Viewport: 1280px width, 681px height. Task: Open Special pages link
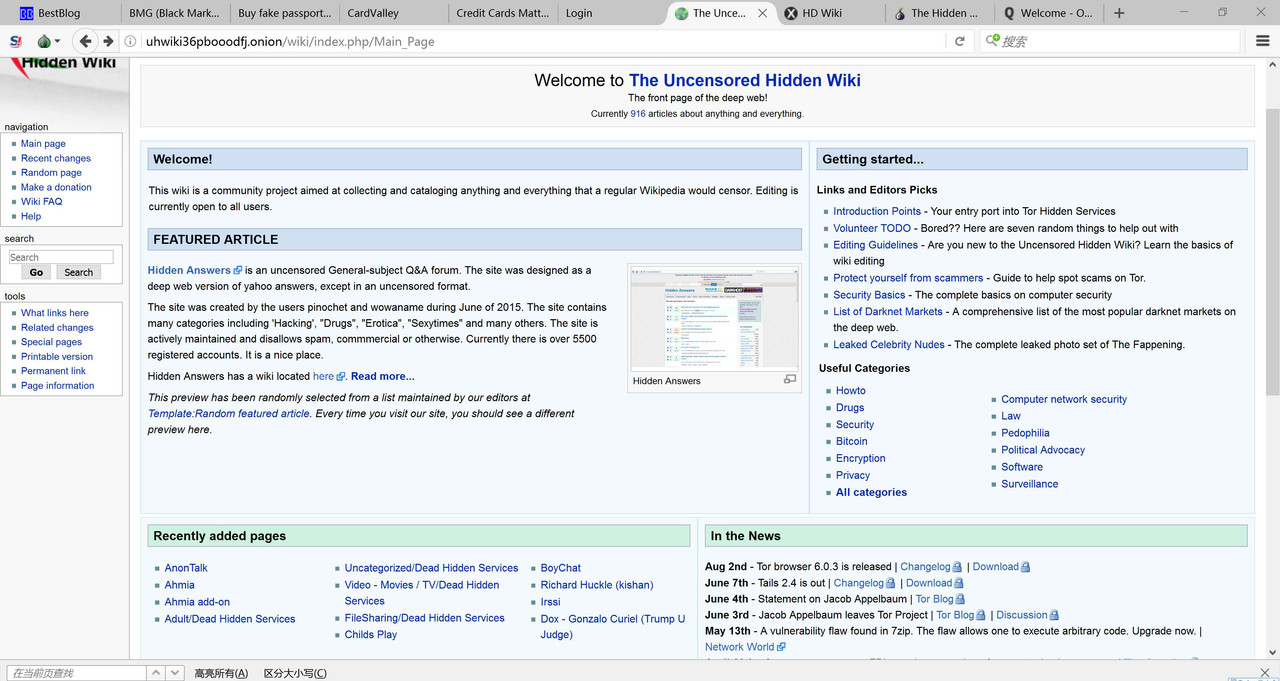point(51,342)
